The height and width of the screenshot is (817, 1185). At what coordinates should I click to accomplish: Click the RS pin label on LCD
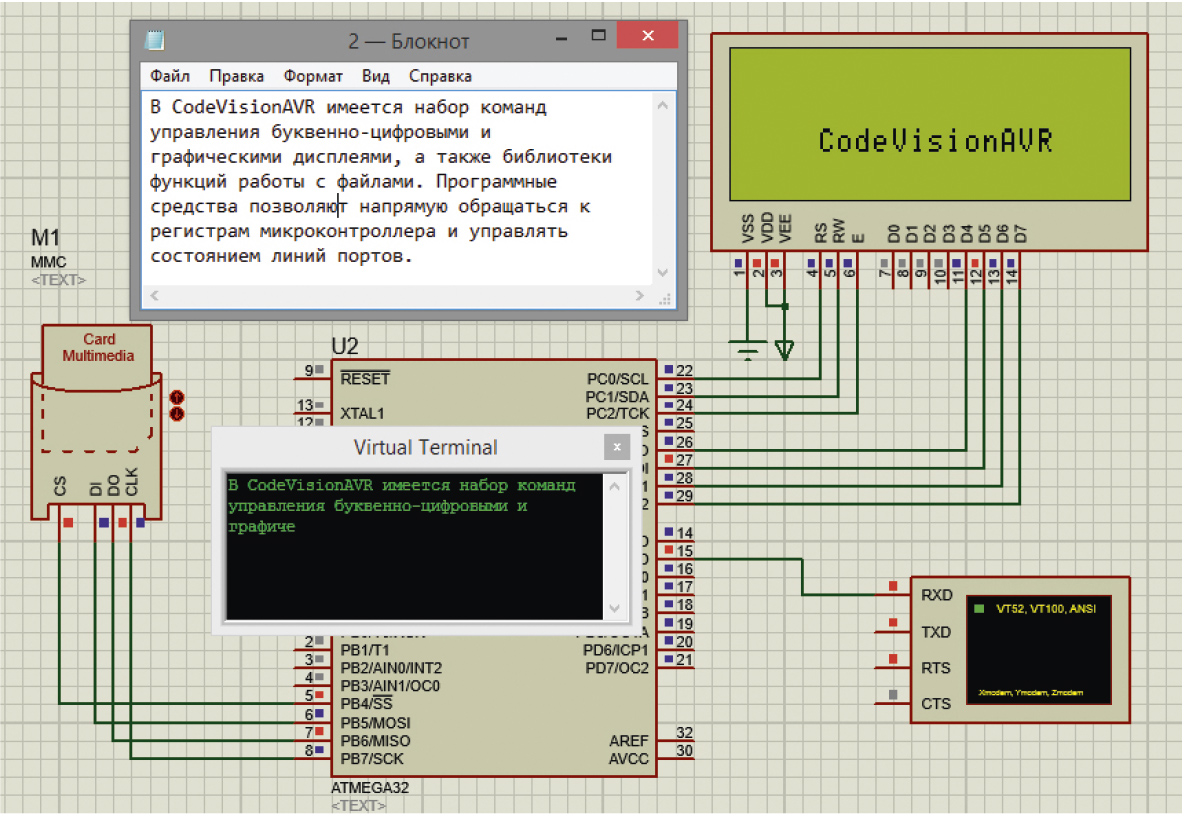tap(821, 233)
